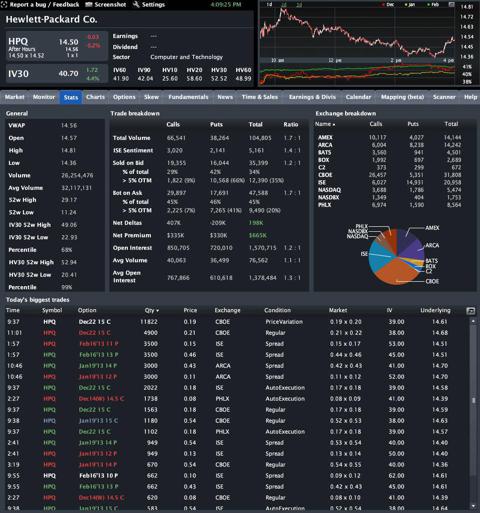The height and width of the screenshot is (513, 480).
Task: Click the biggest trades scrollbar thumb
Action: 473,400
